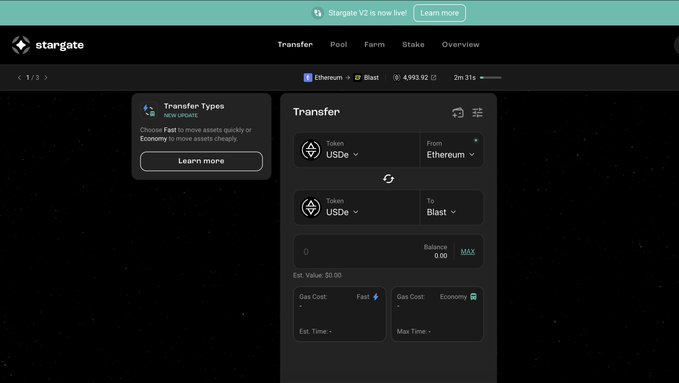
Task: Click Learn more in Transfer Types card
Action: (x=201, y=161)
